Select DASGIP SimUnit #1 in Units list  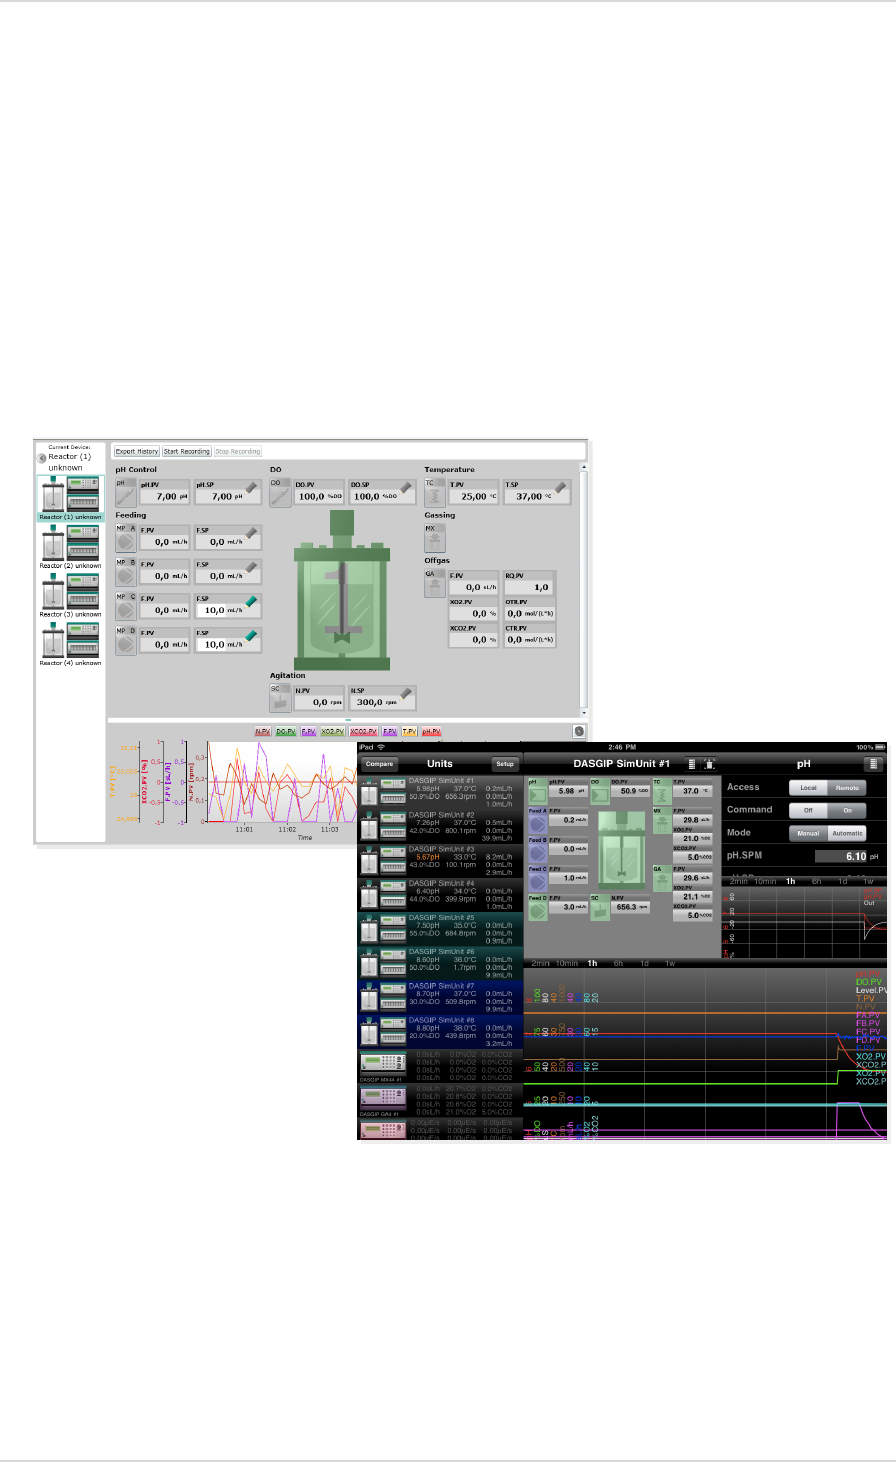(440, 791)
